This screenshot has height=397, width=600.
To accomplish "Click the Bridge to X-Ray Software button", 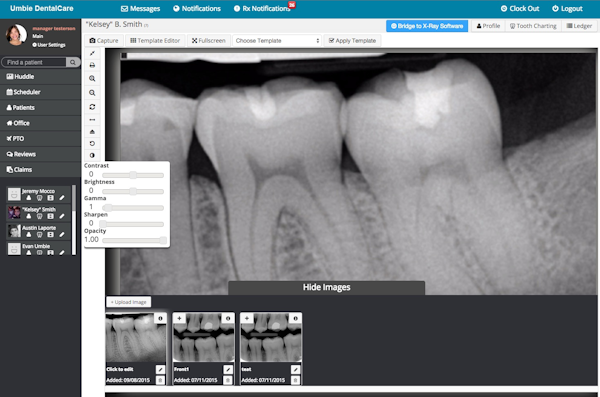I will (x=427, y=26).
